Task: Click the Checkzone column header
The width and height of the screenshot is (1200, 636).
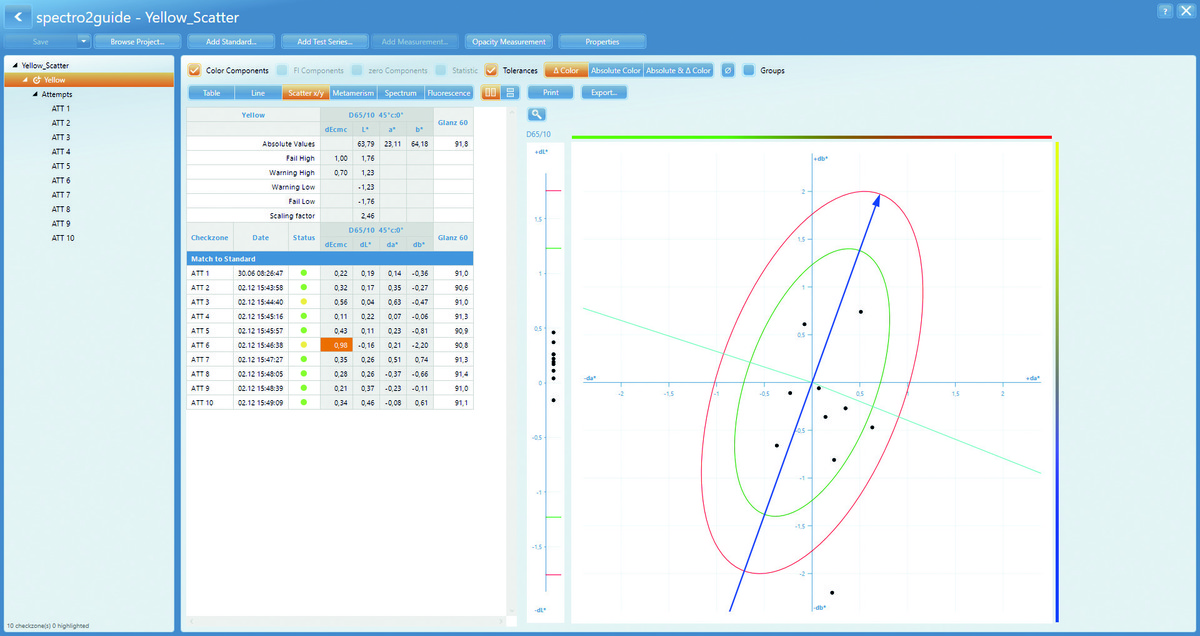Action: (210, 237)
